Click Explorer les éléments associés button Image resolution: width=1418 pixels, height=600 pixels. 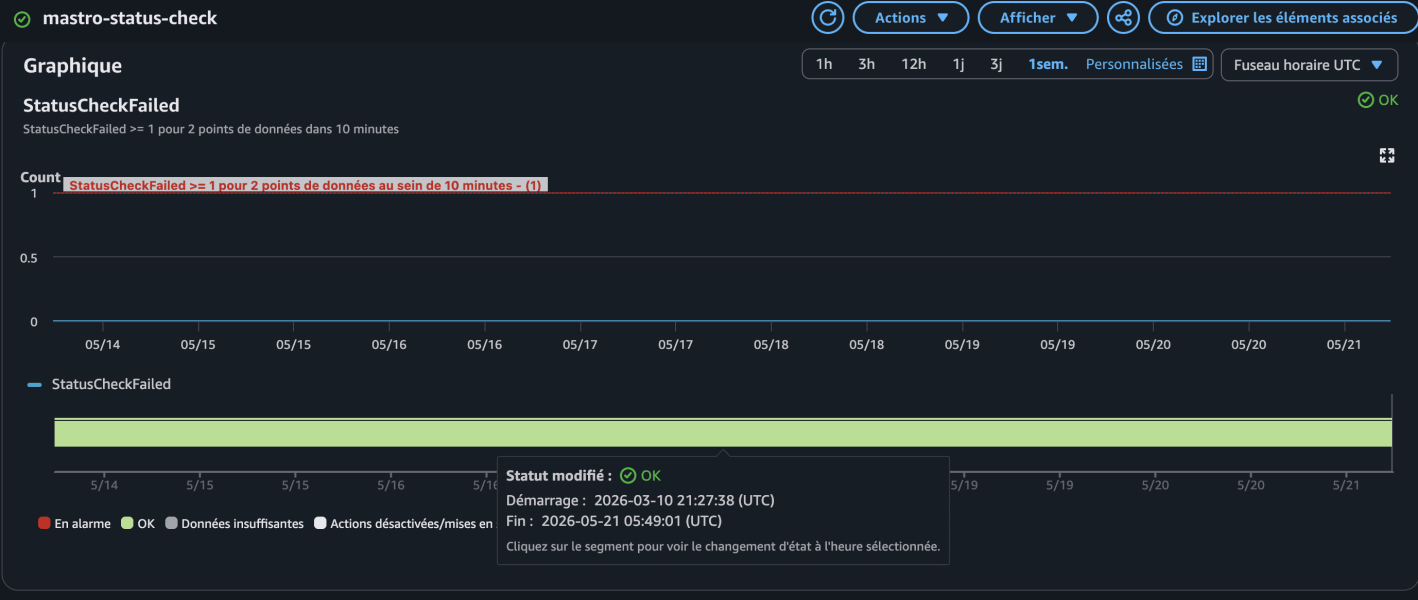[1283, 18]
